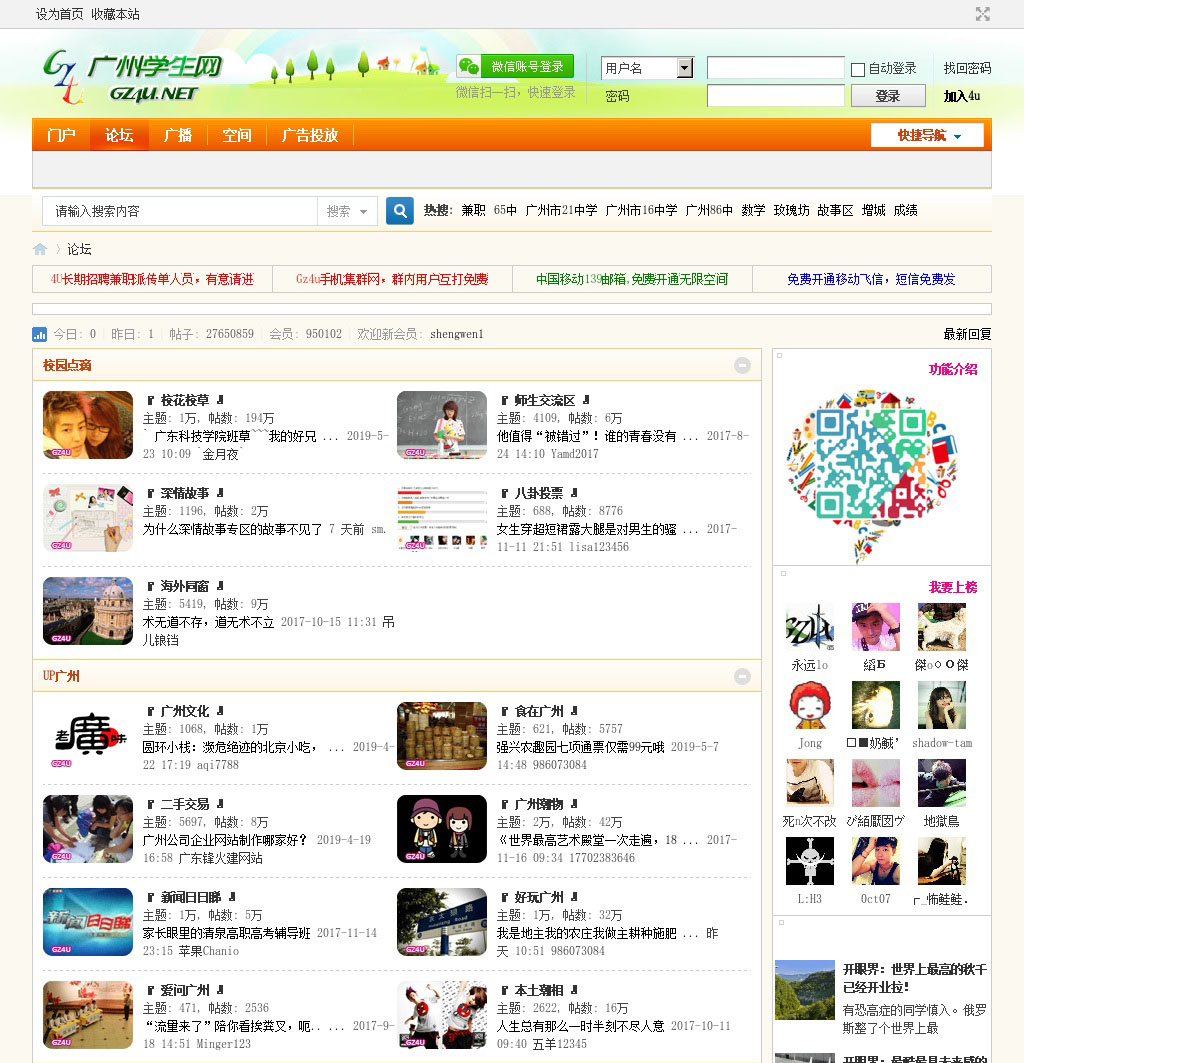1200x1063 pixels.
Task: Click user avatar shadow-tam
Action: click(x=942, y=705)
